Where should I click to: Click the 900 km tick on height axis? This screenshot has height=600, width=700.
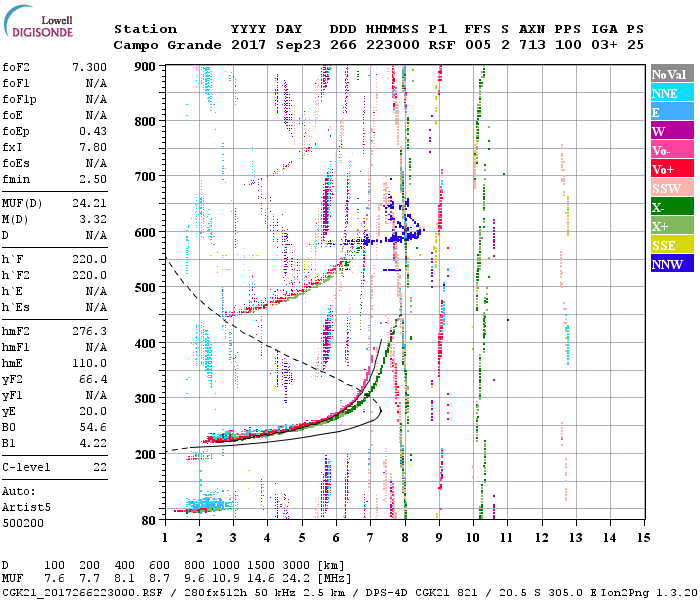point(145,66)
